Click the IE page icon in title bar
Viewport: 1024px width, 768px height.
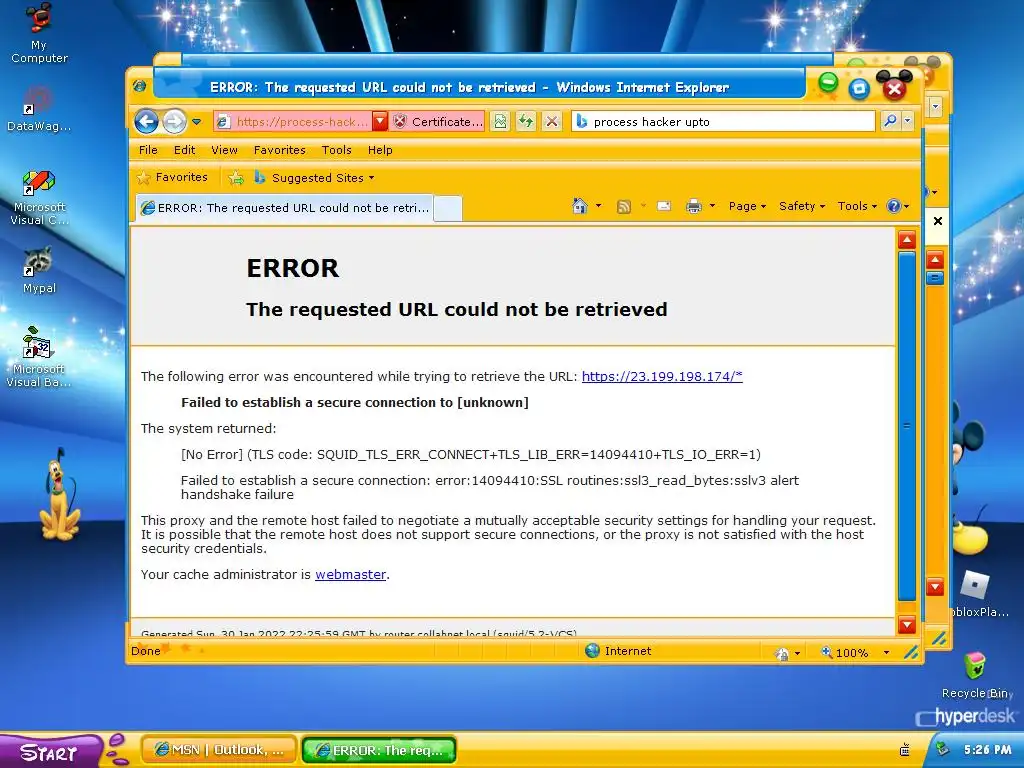139,86
